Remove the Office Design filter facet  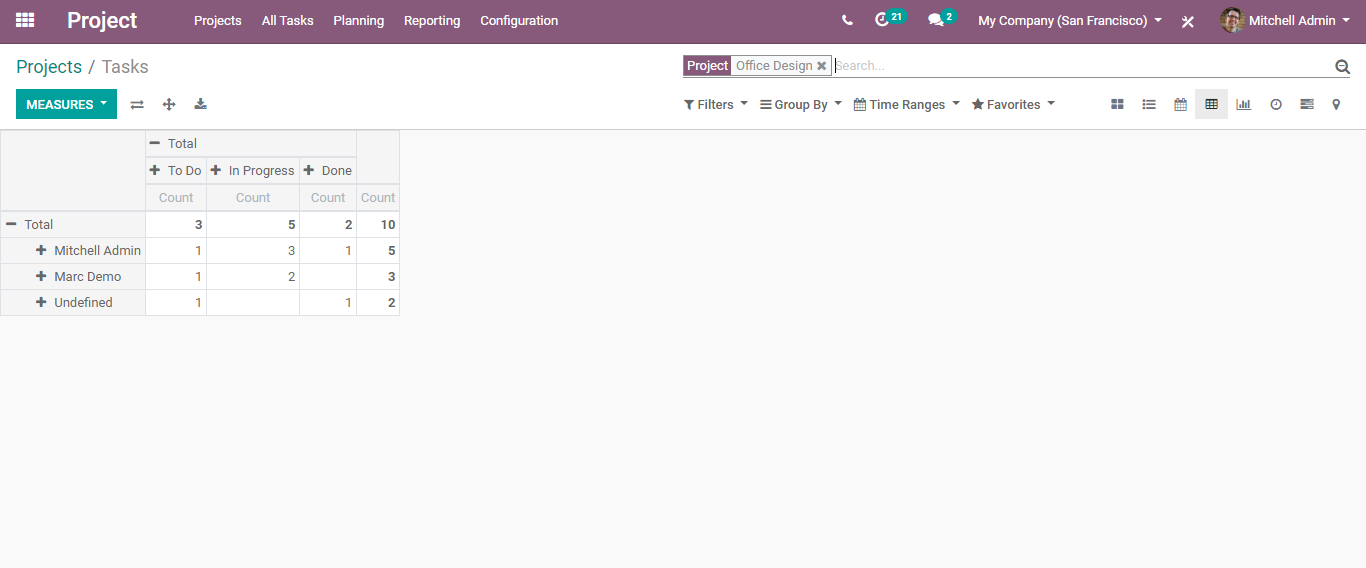(x=822, y=66)
